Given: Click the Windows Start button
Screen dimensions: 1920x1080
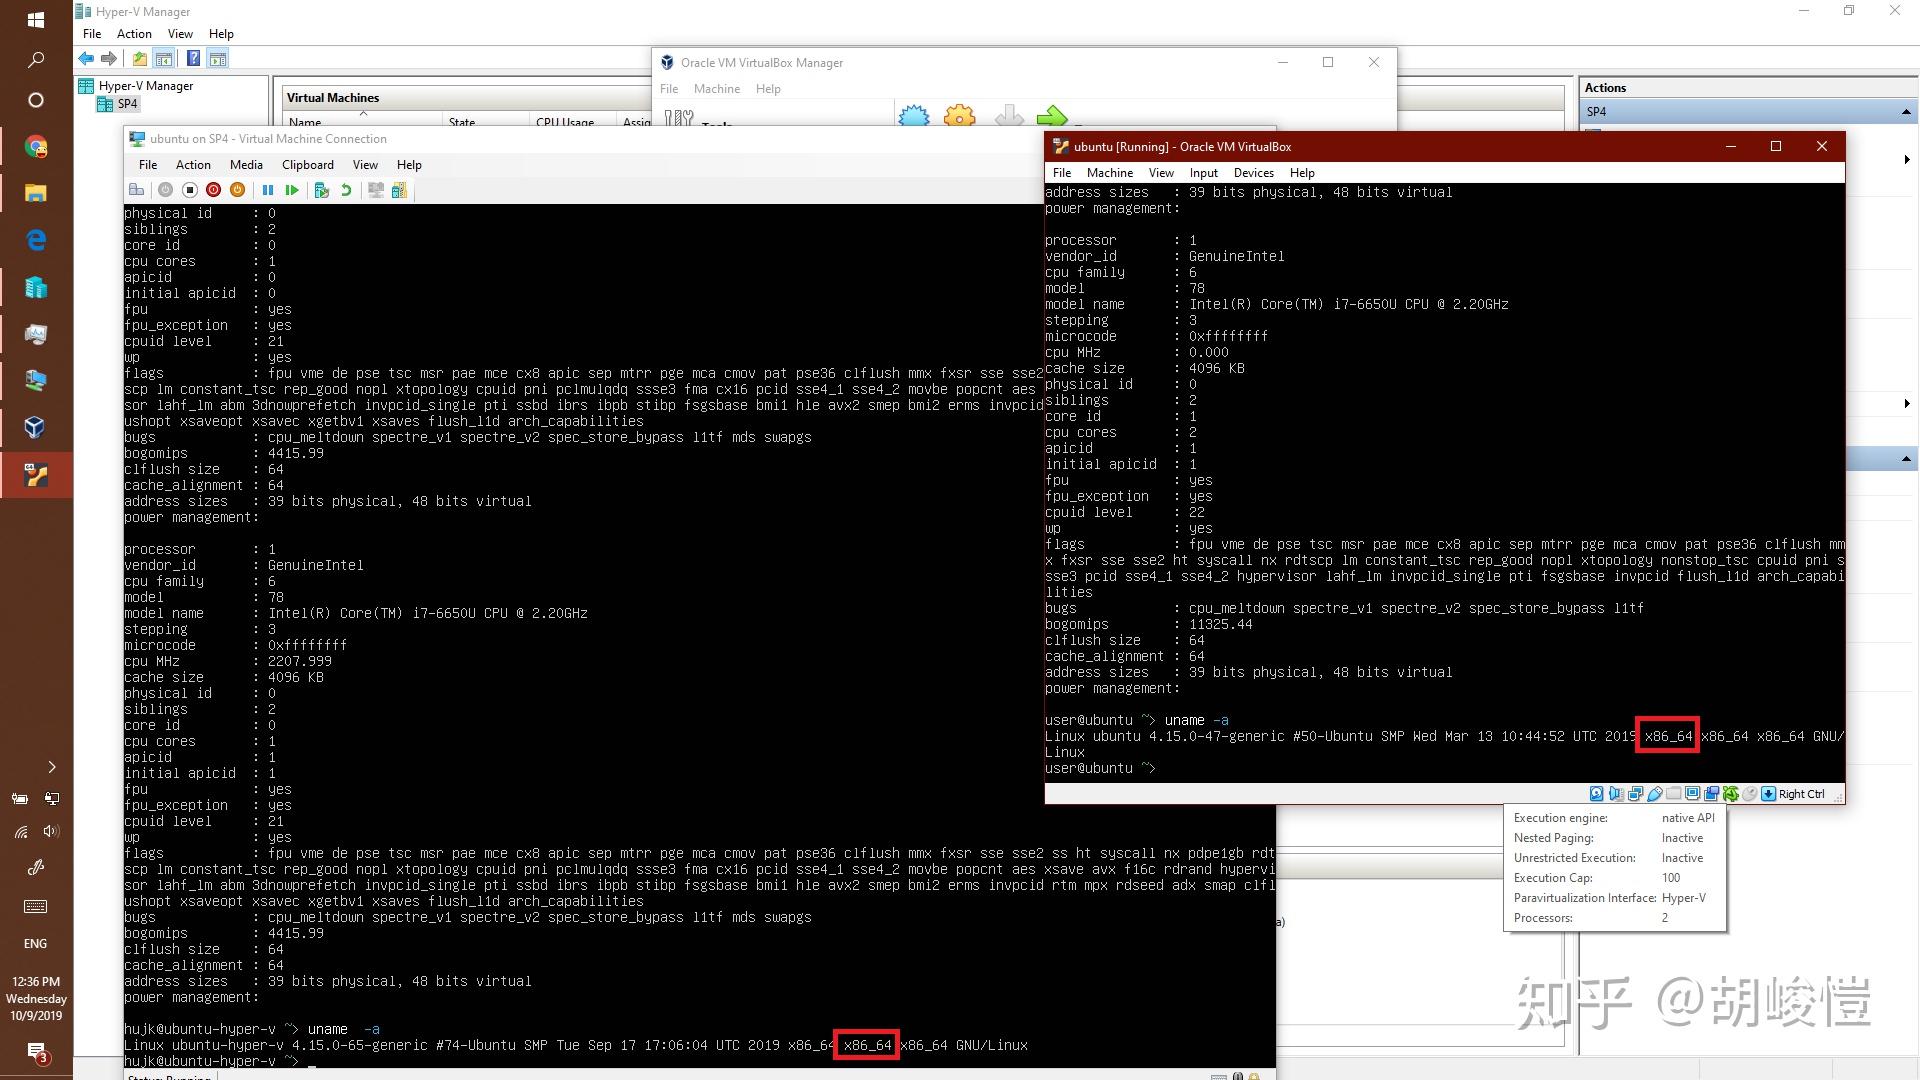Looking at the screenshot, I should pos(36,20).
